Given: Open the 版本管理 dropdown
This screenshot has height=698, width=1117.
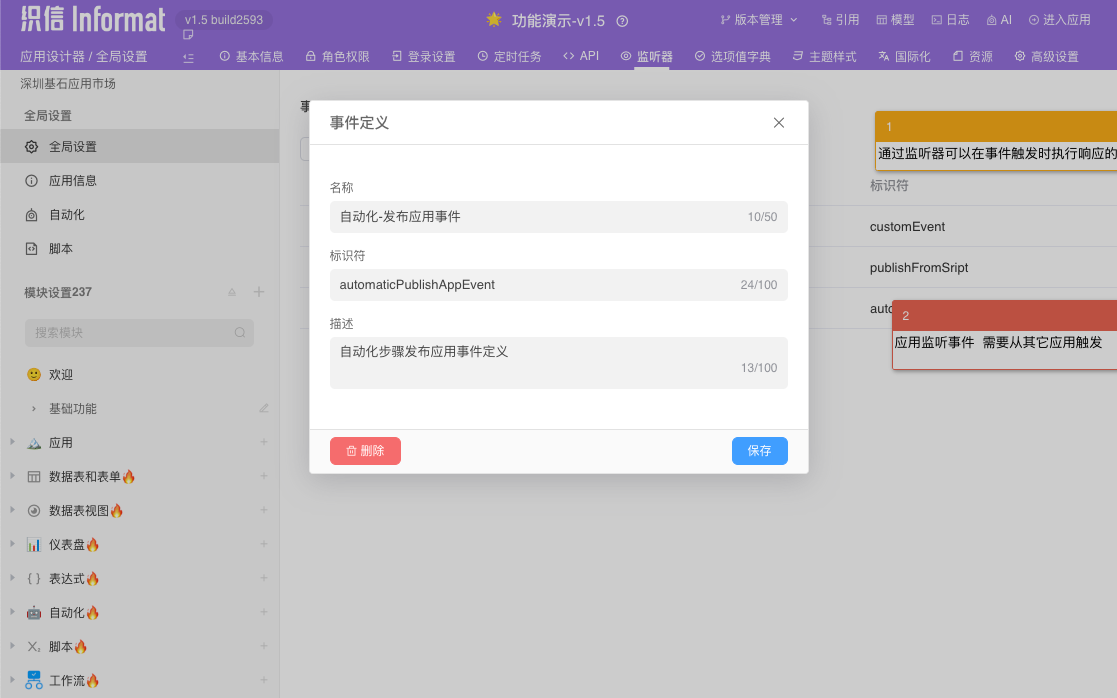Looking at the screenshot, I should coord(759,20).
